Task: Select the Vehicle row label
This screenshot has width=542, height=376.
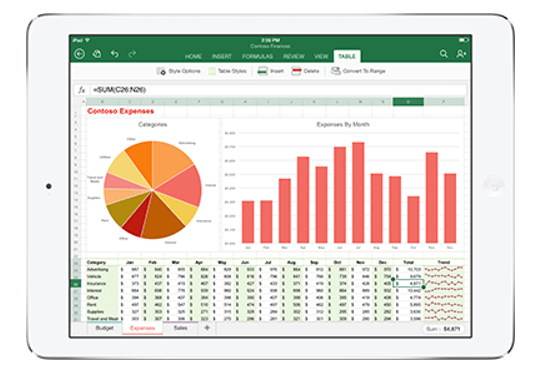Action: 94,276
